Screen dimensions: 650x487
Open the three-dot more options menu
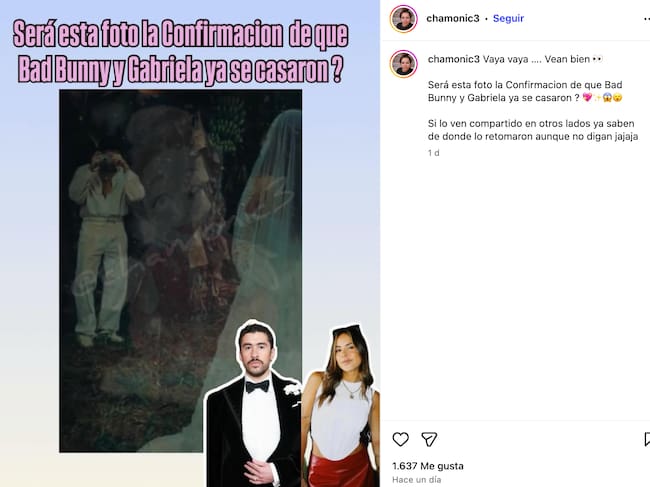(x=647, y=19)
